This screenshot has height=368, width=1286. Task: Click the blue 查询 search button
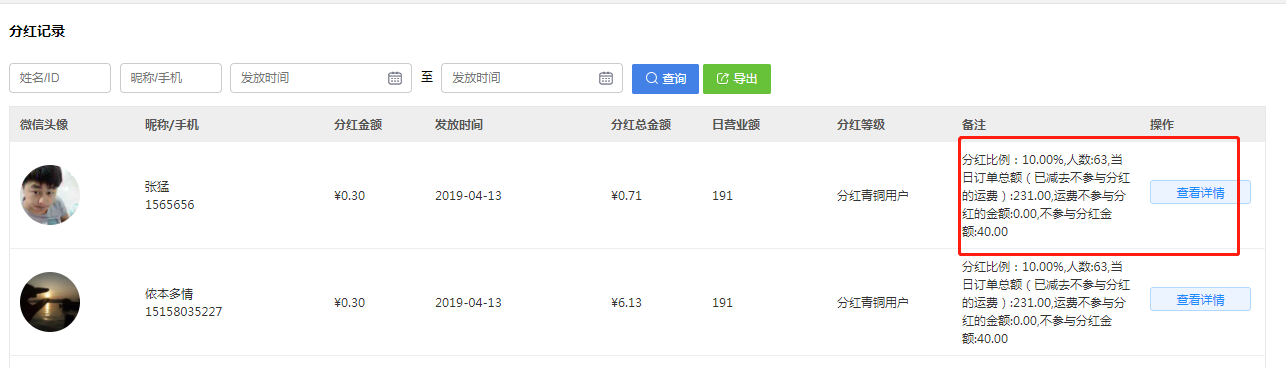[665, 78]
